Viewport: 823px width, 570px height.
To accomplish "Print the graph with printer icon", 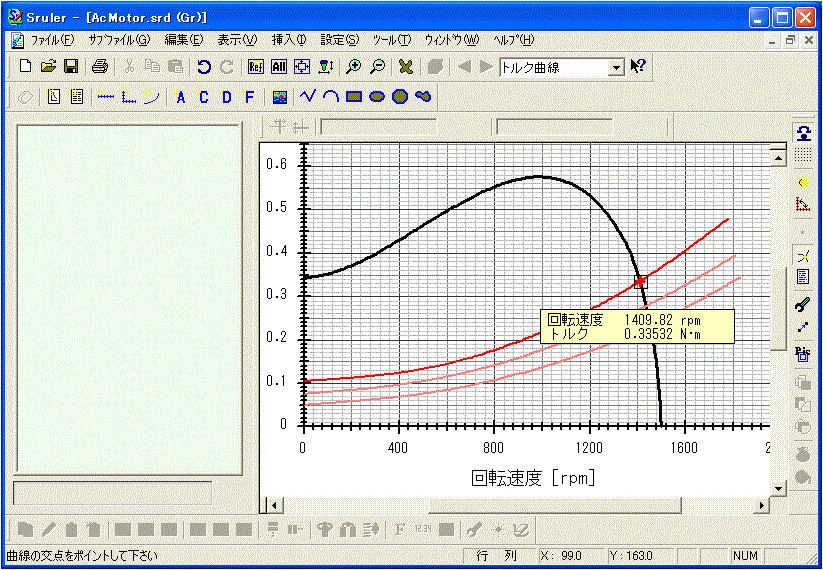I will pyautogui.click(x=100, y=67).
